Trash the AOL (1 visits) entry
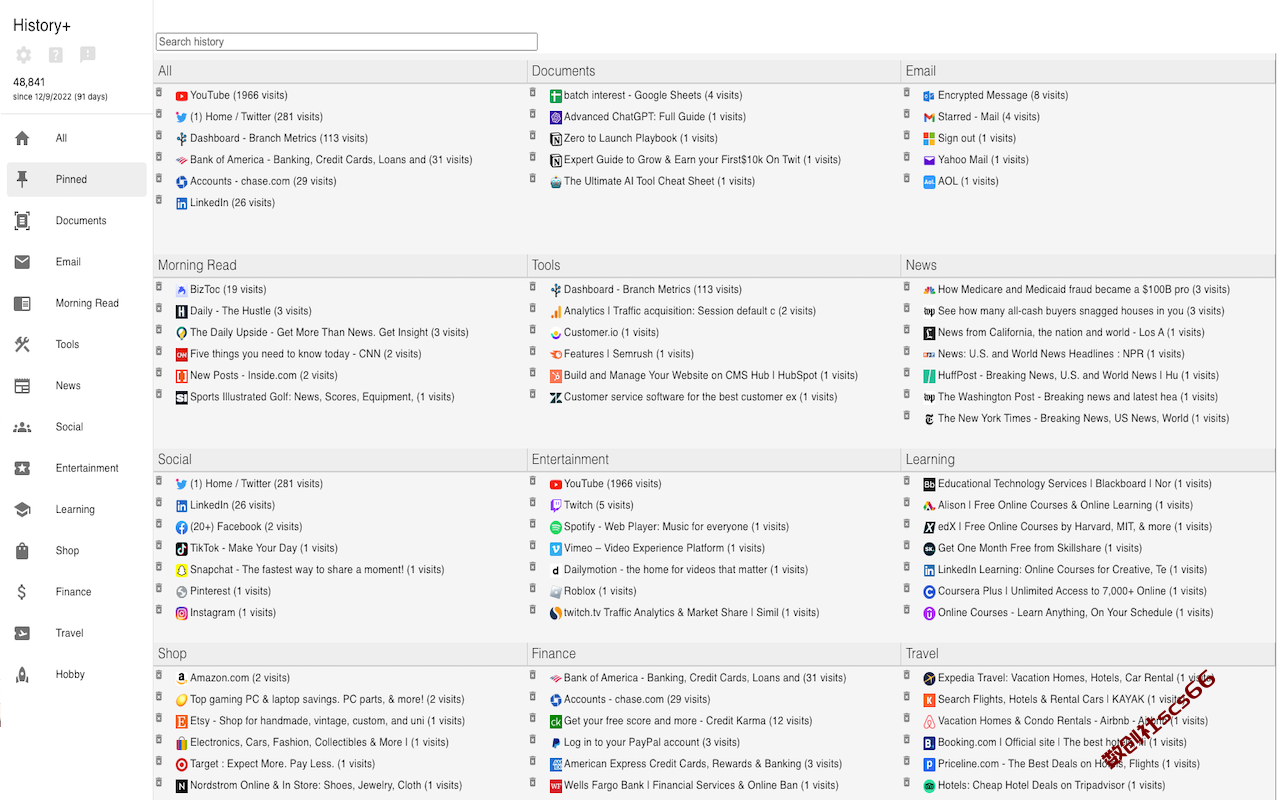 (x=907, y=179)
